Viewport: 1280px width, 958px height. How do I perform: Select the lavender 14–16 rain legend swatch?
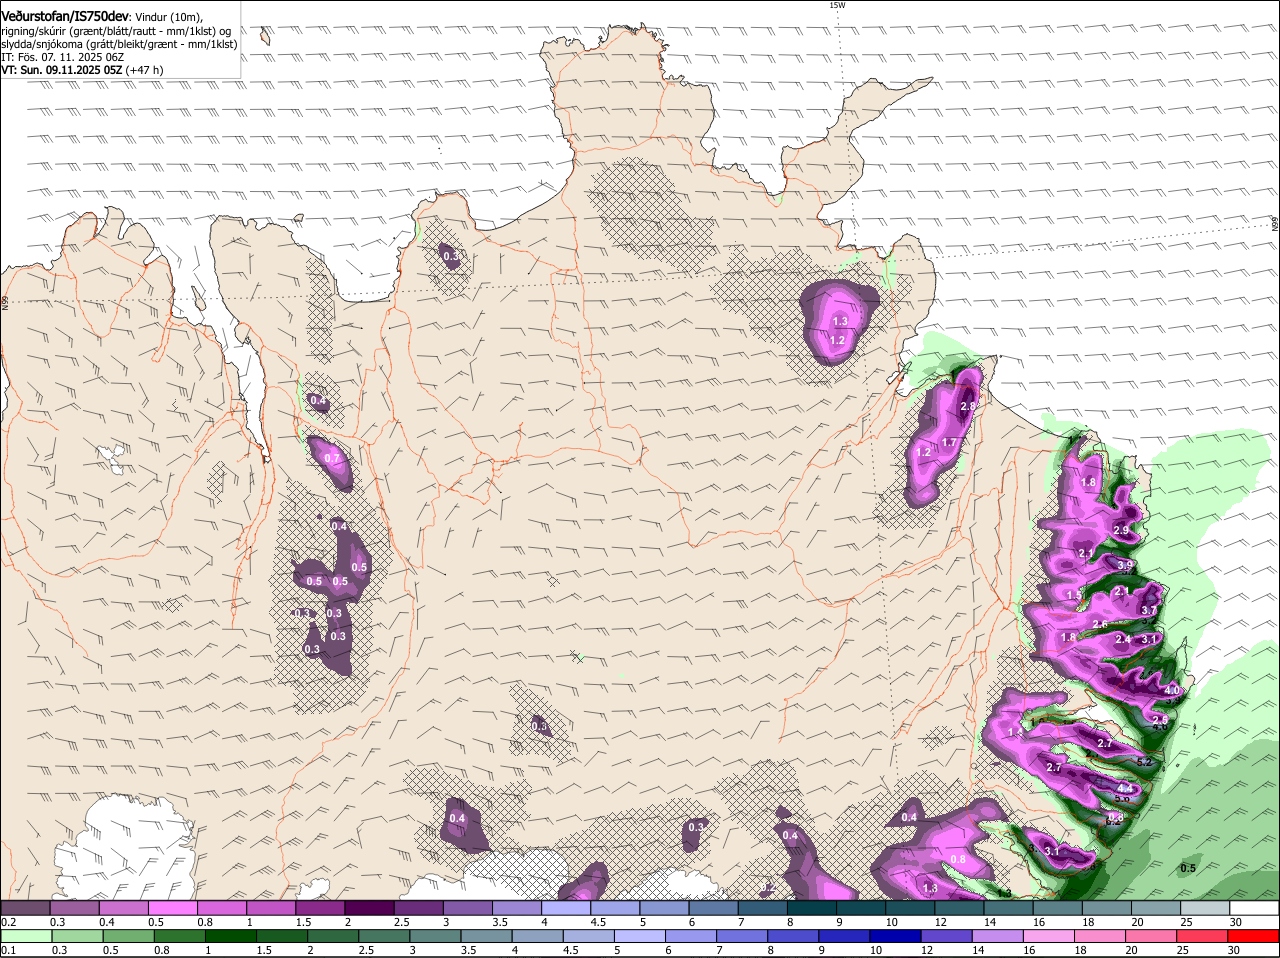click(x=1000, y=936)
